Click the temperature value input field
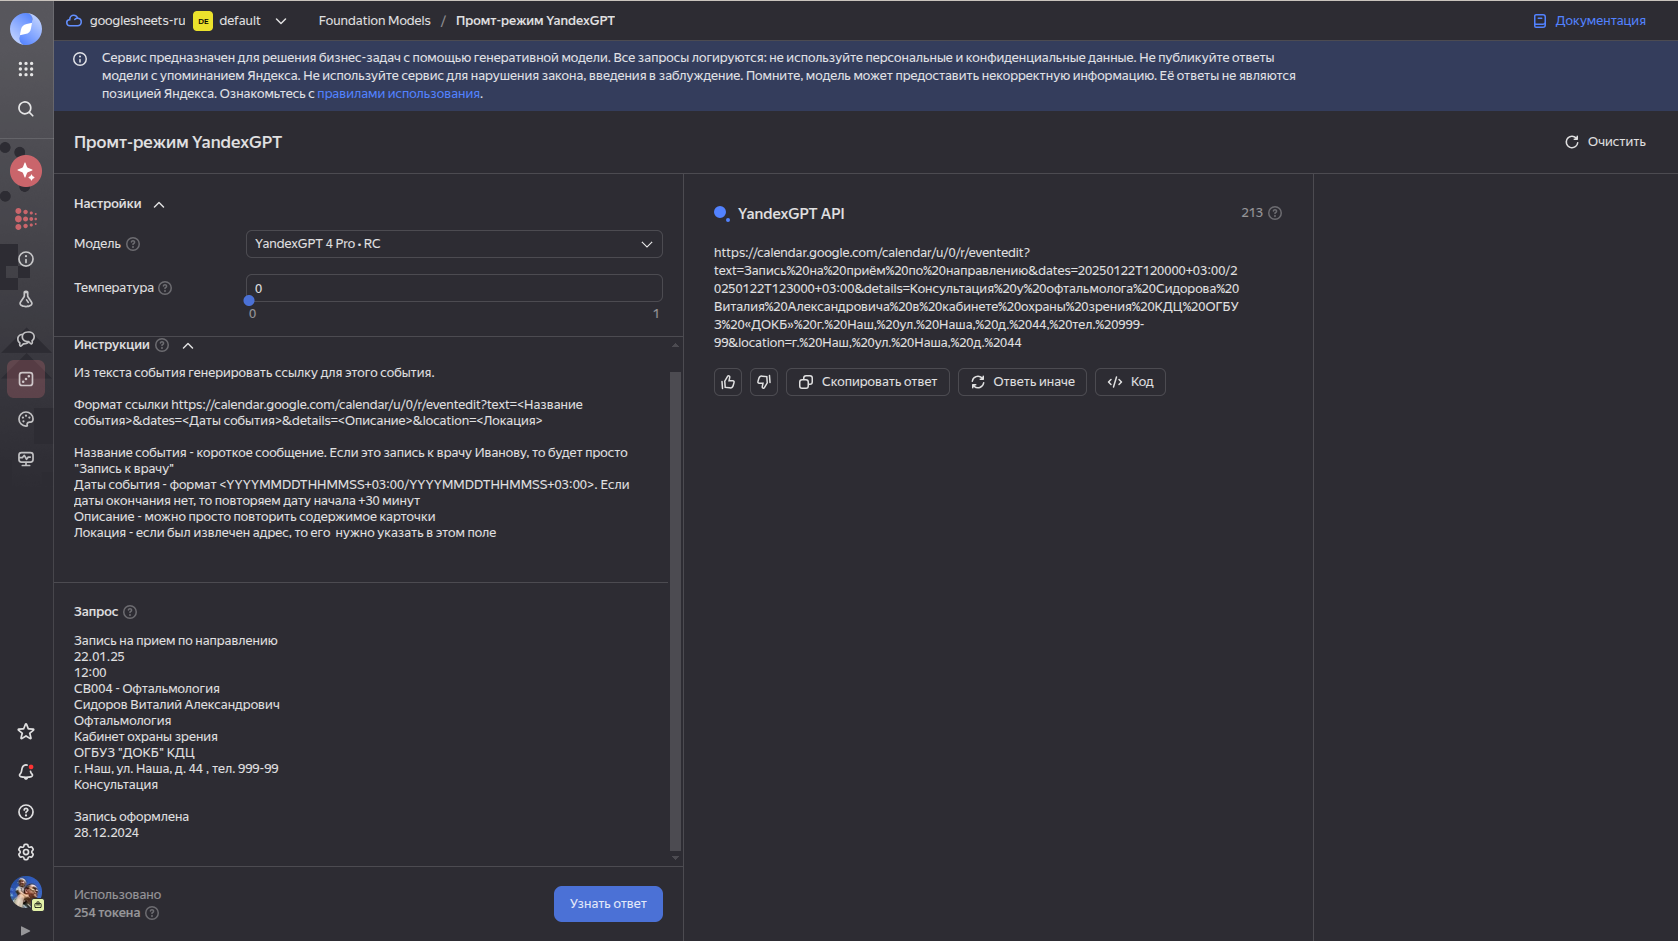The height and width of the screenshot is (941, 1678). click(454, 288)
